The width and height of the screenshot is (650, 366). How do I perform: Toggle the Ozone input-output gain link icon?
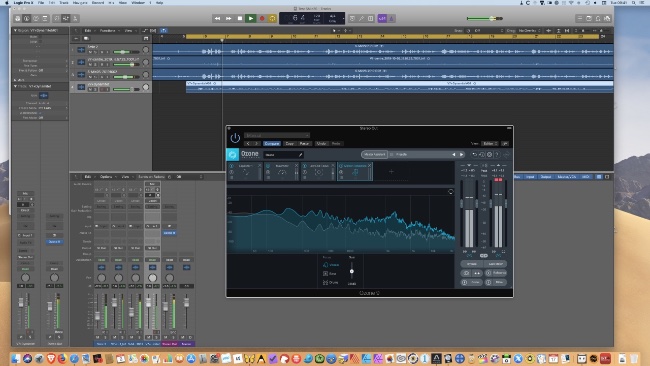pyautogui.click(x=483, y=256)
